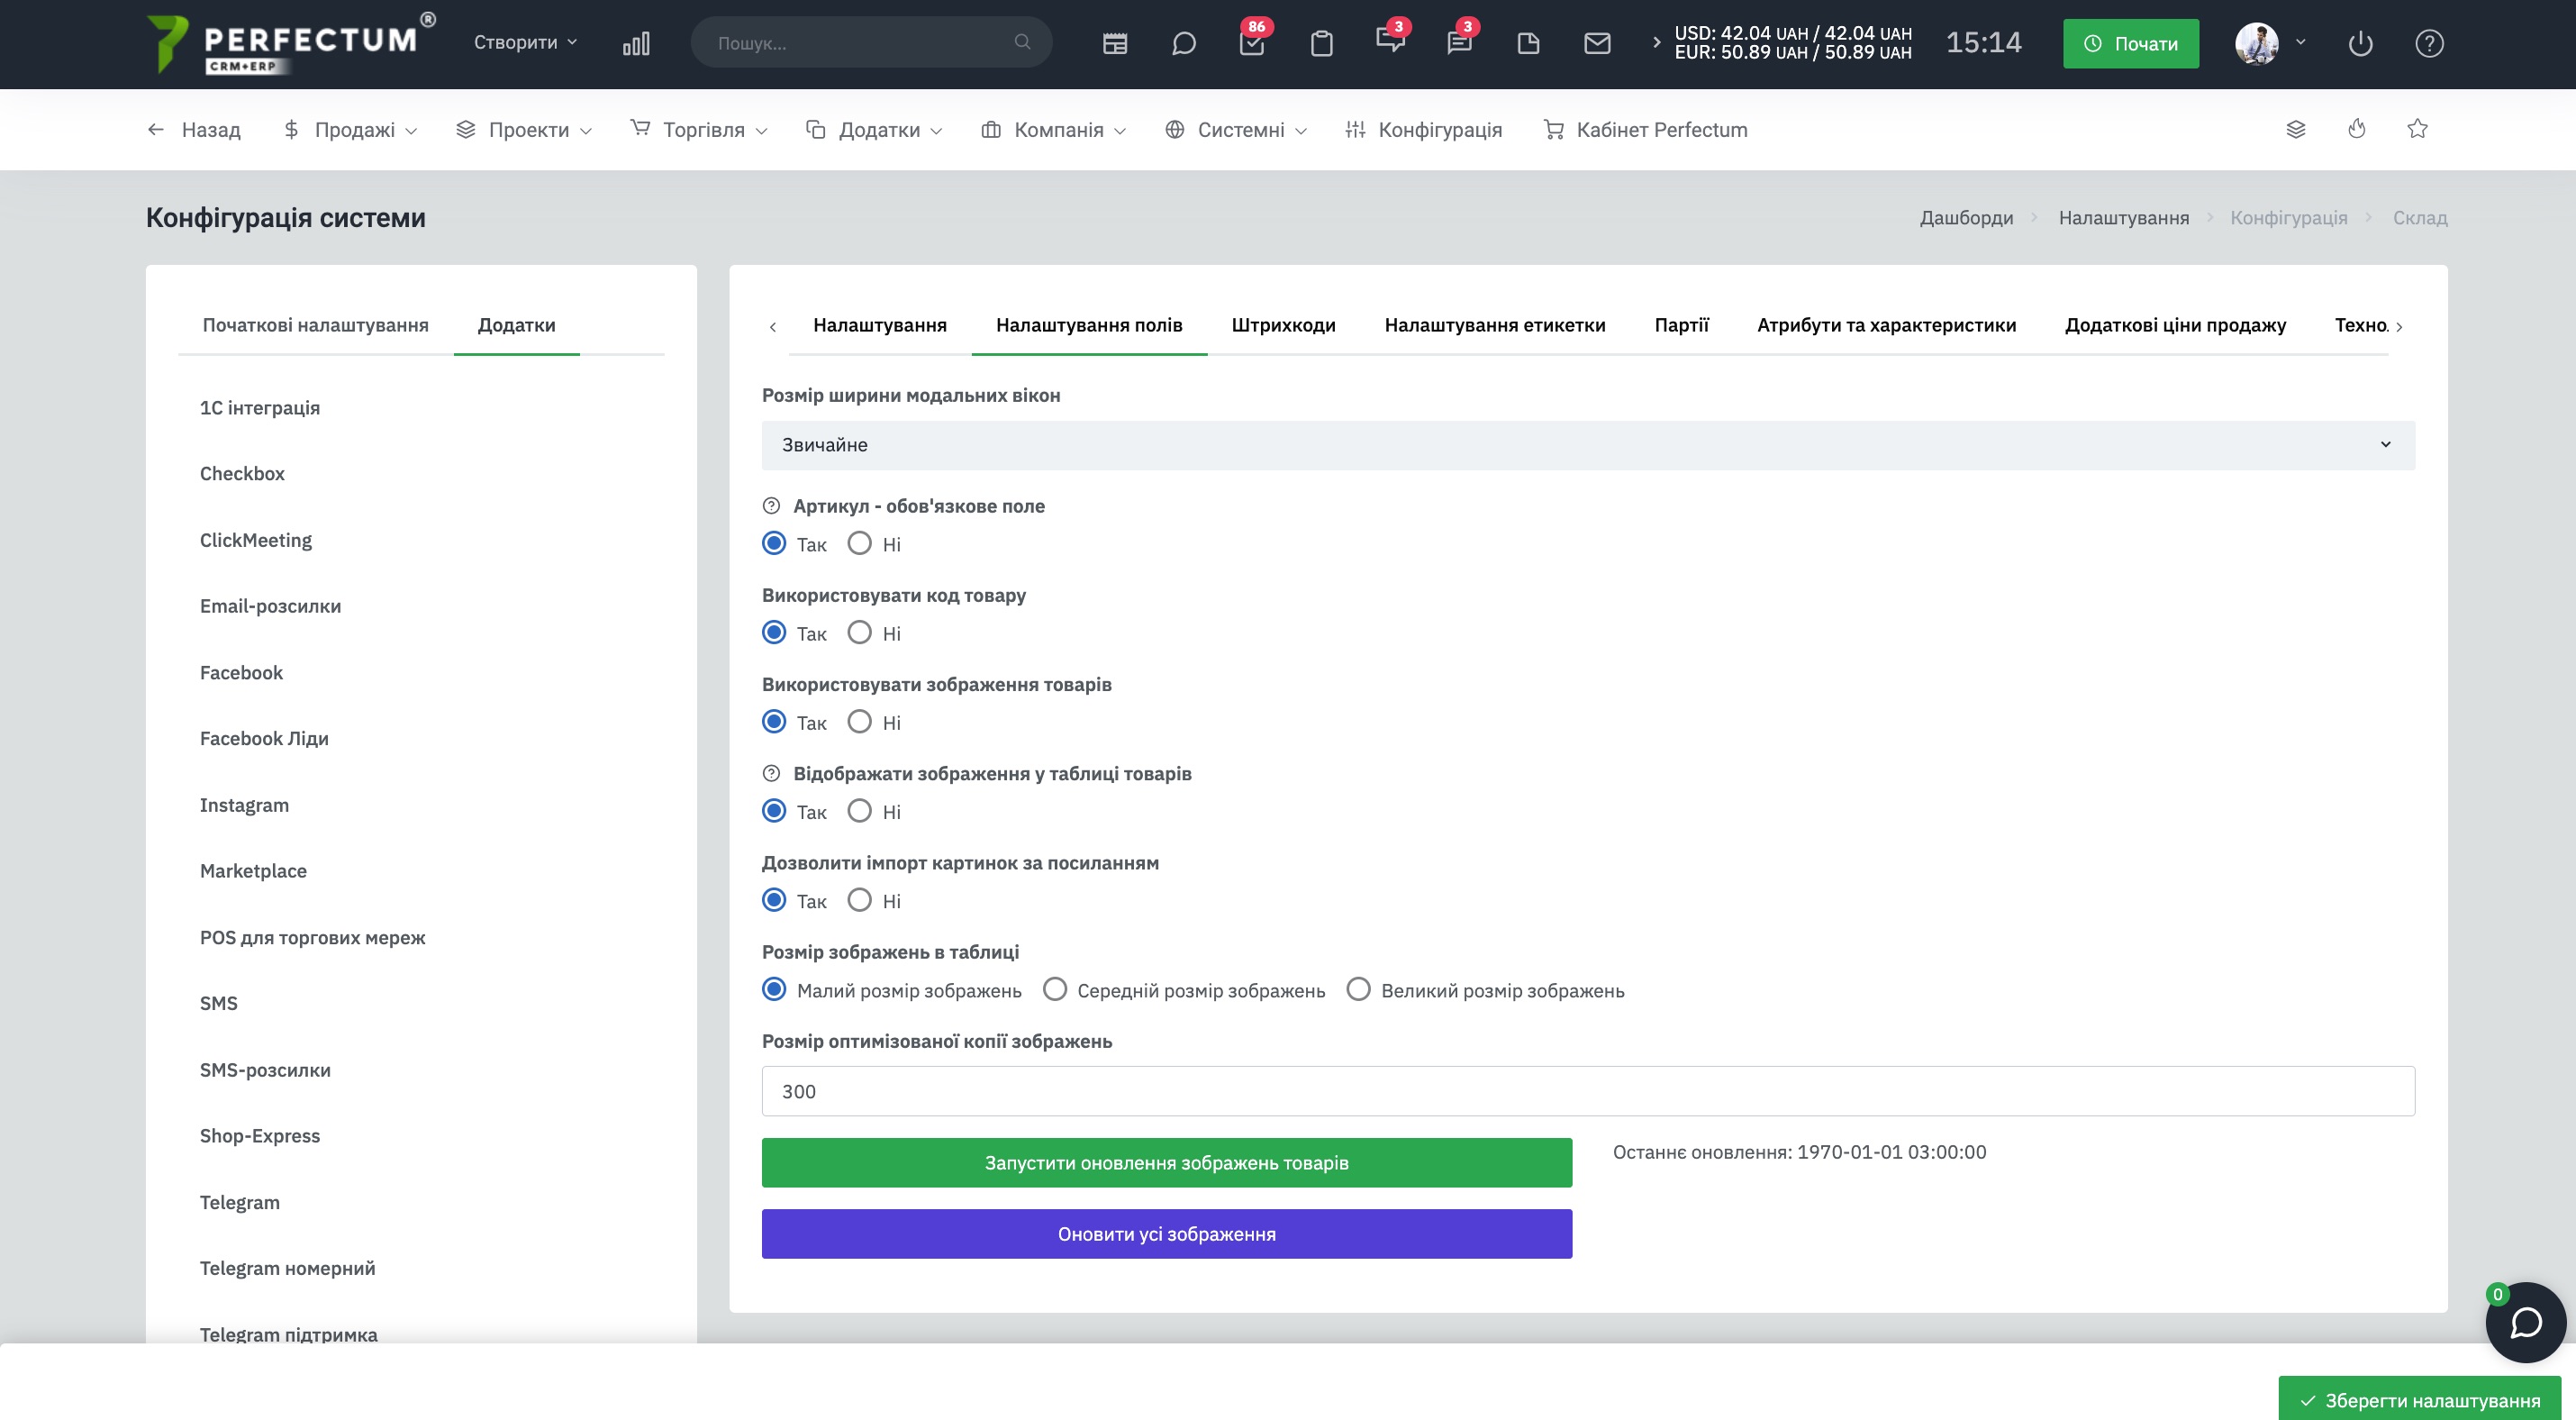Switch to Початкові налаштування tab
The width and height of the screenshot is (2576, 1420).
pos(315,325)
